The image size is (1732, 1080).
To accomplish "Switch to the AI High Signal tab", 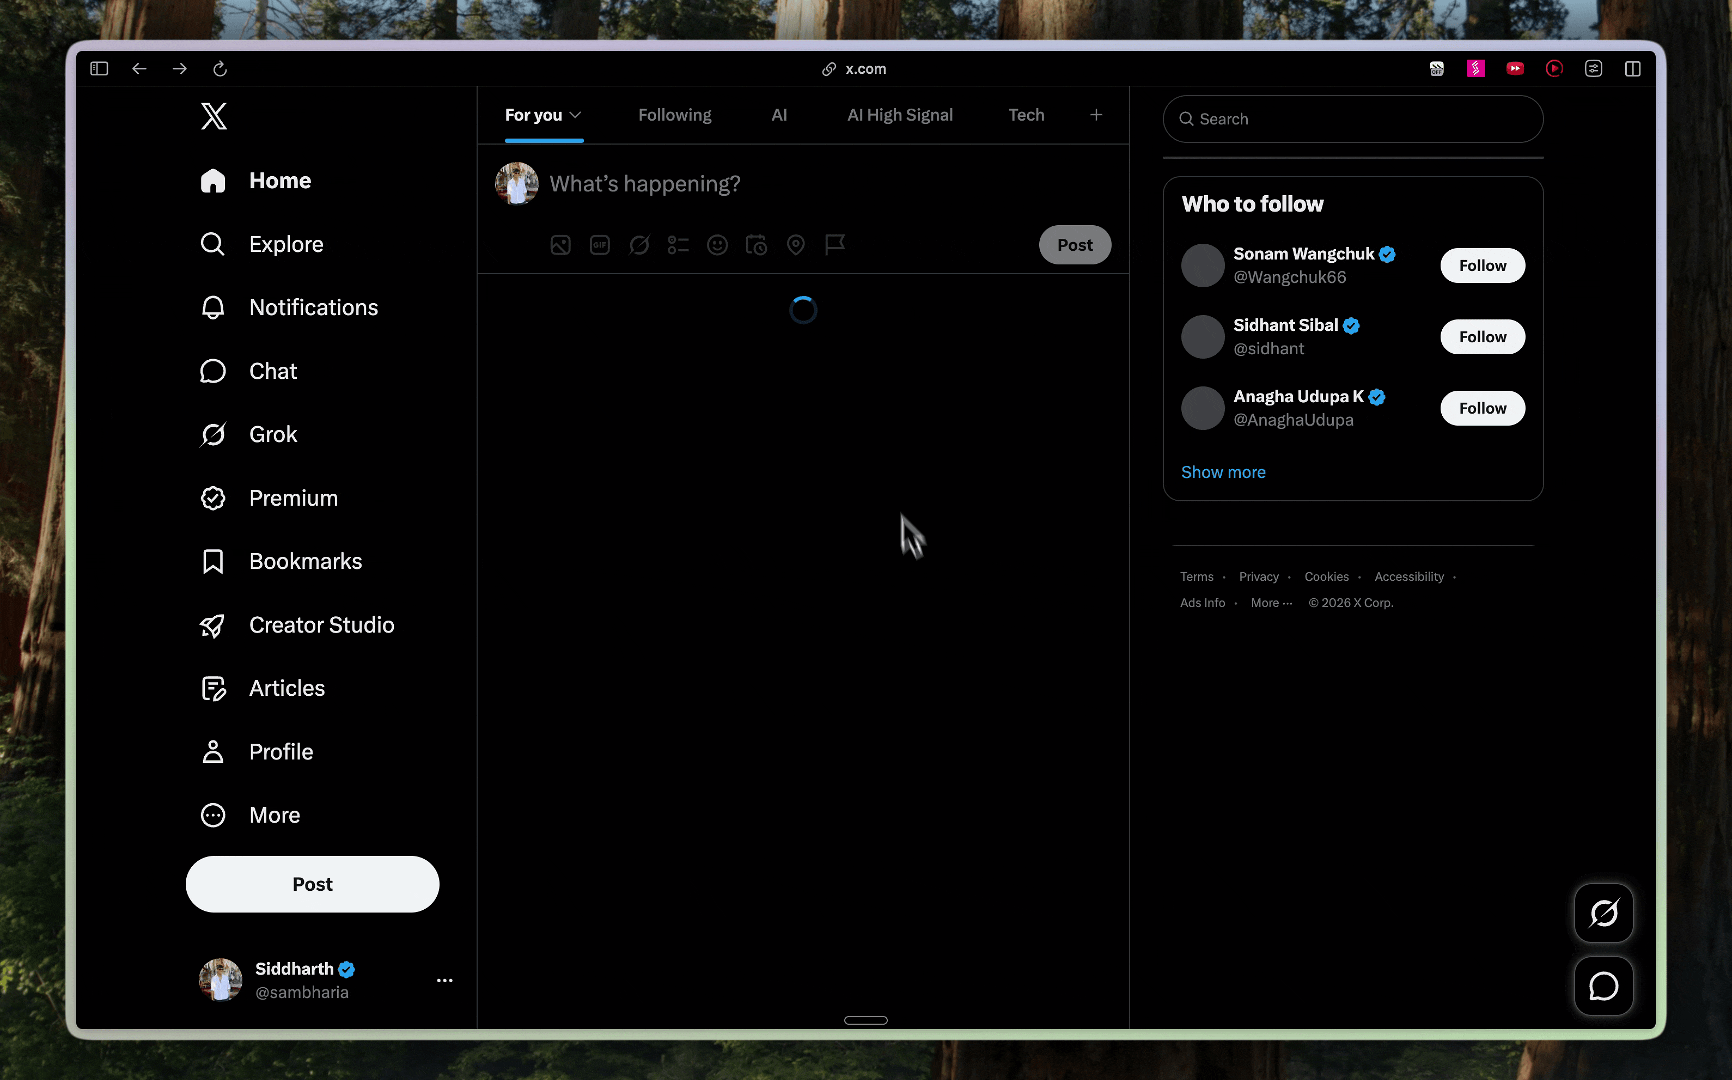I will point(900,115).
